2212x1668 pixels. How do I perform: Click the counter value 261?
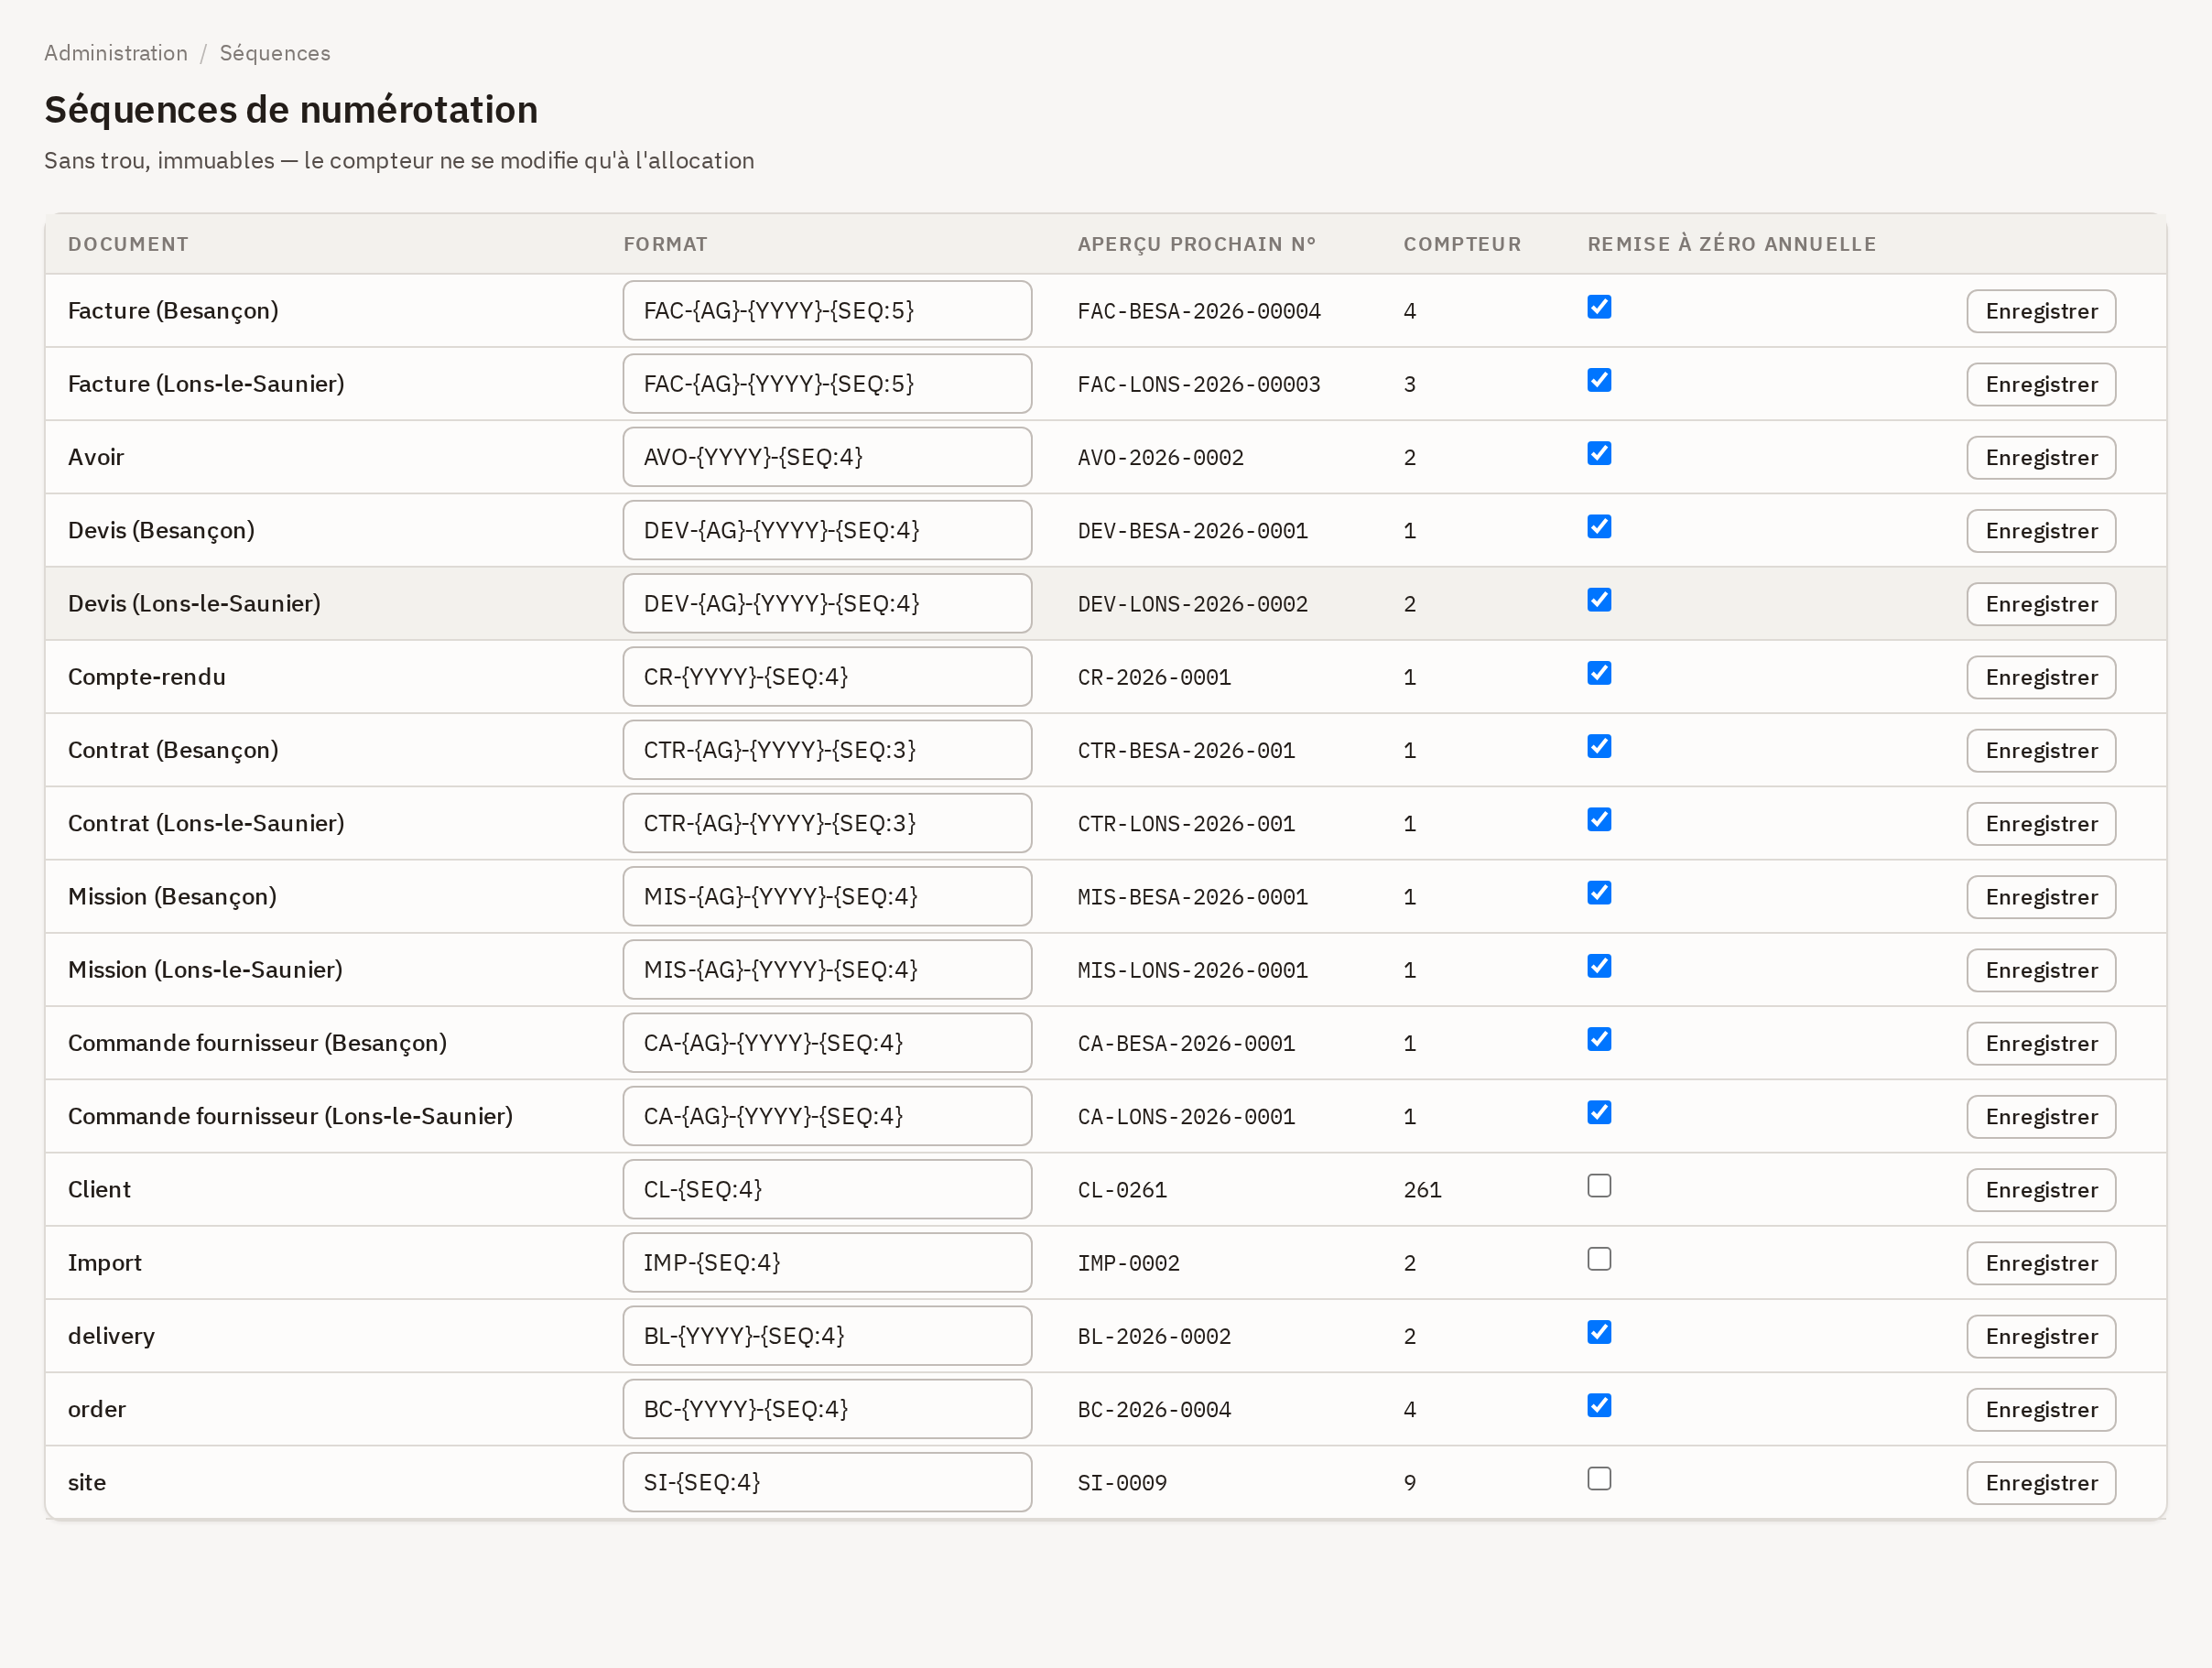point(1422,1190)
